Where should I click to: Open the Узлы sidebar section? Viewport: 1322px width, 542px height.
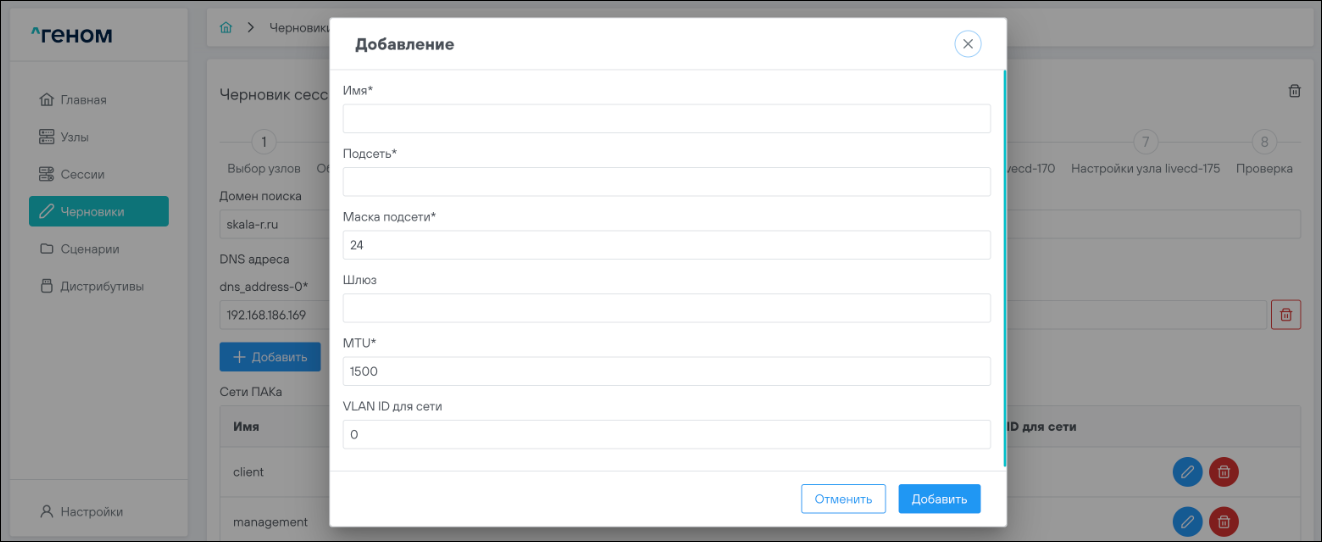click(81, 137)
